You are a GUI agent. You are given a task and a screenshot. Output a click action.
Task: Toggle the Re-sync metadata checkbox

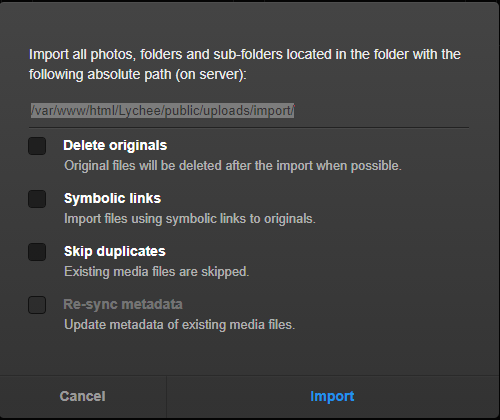click(x=37, y=305)
